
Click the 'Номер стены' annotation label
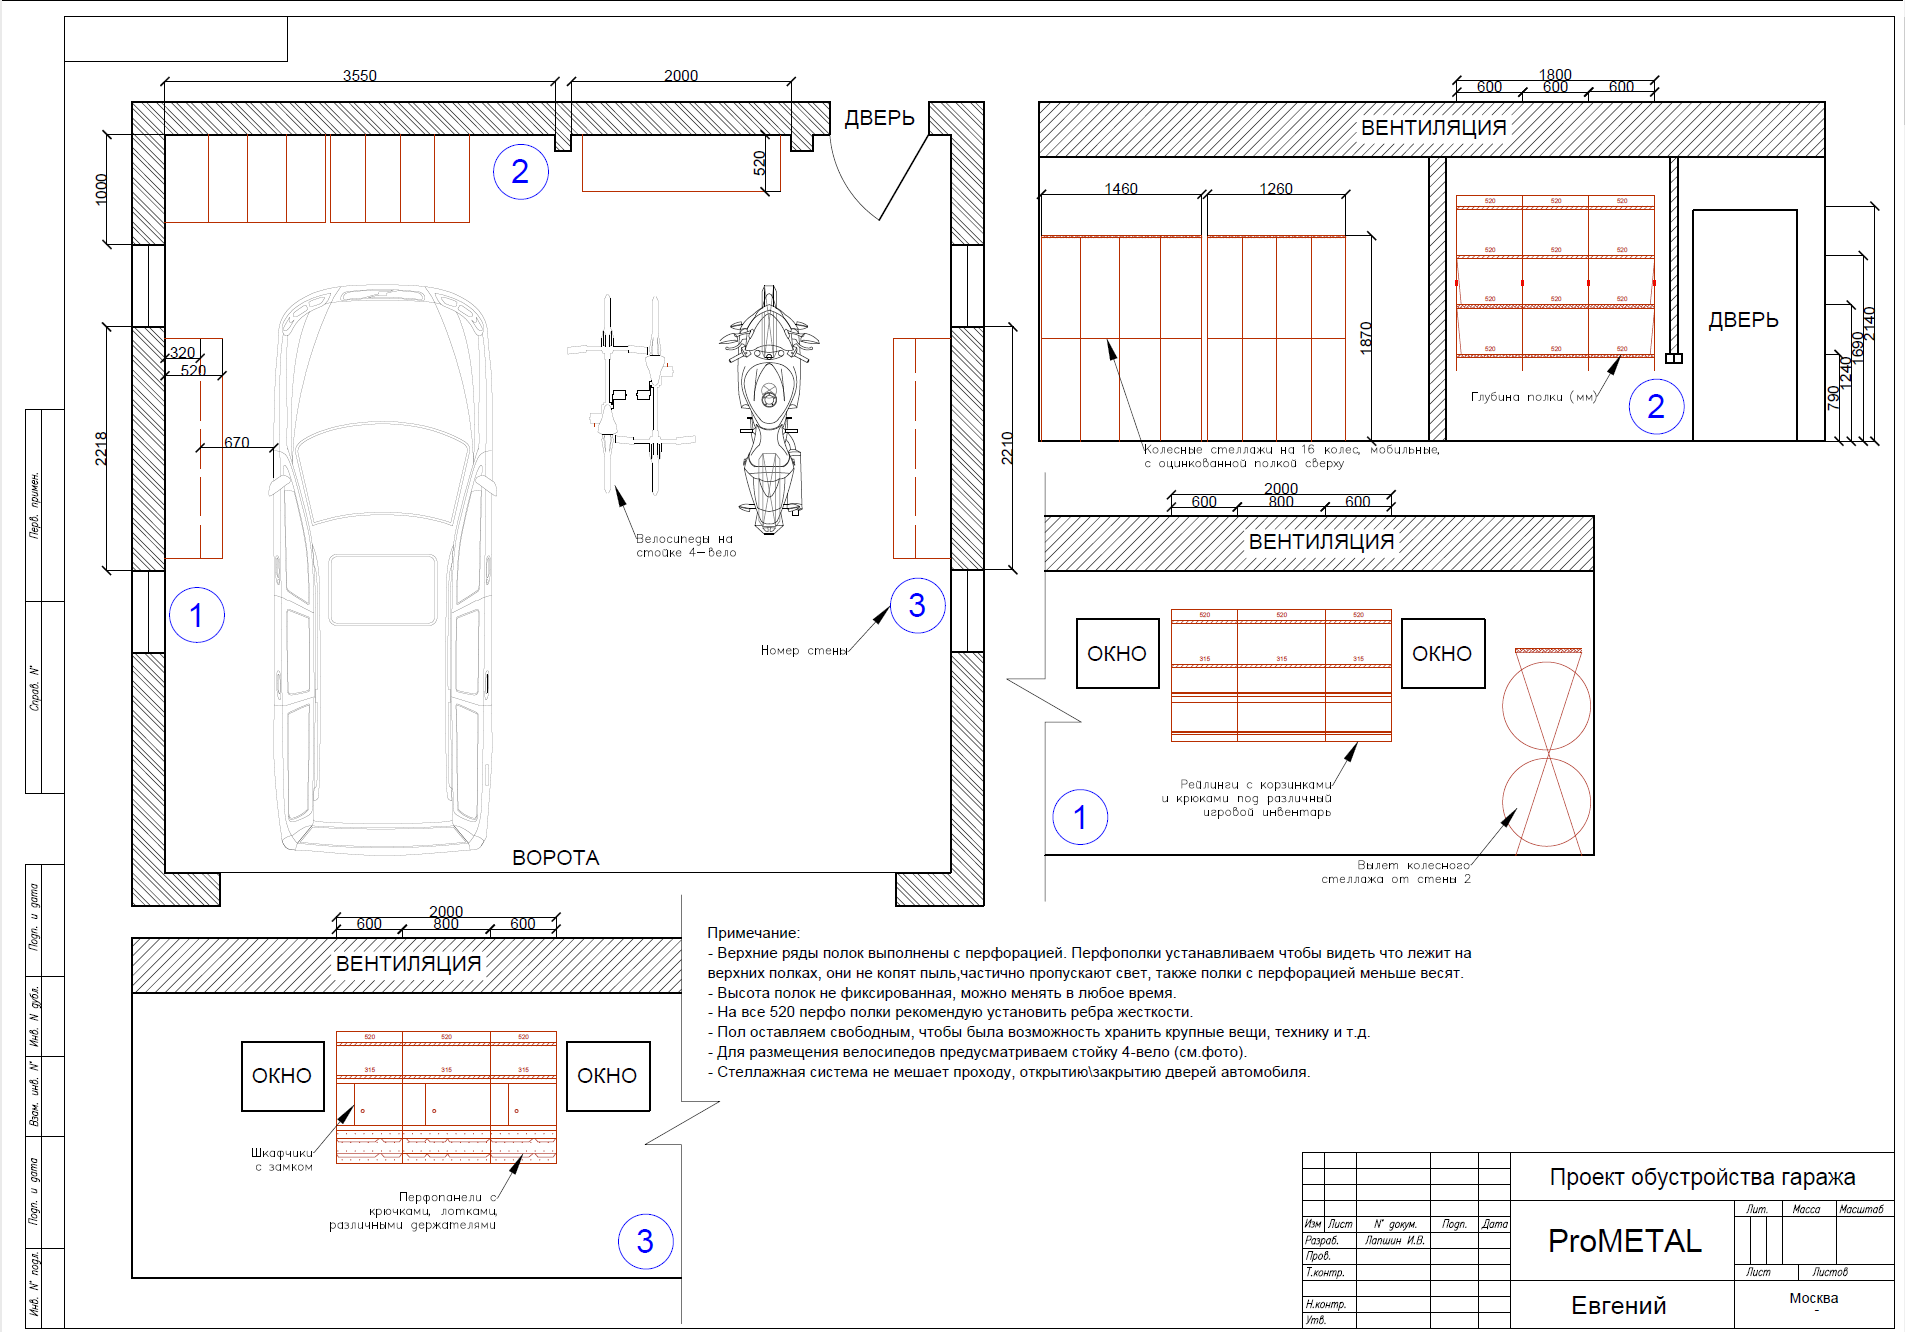tap(804, 651)
